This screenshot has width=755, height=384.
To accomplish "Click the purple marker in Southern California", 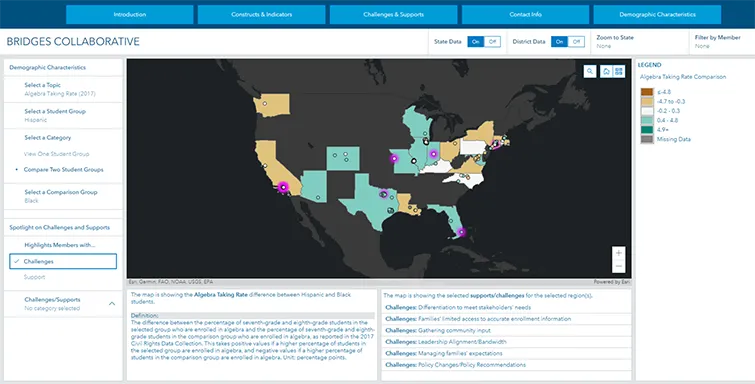I will (283, 187).
